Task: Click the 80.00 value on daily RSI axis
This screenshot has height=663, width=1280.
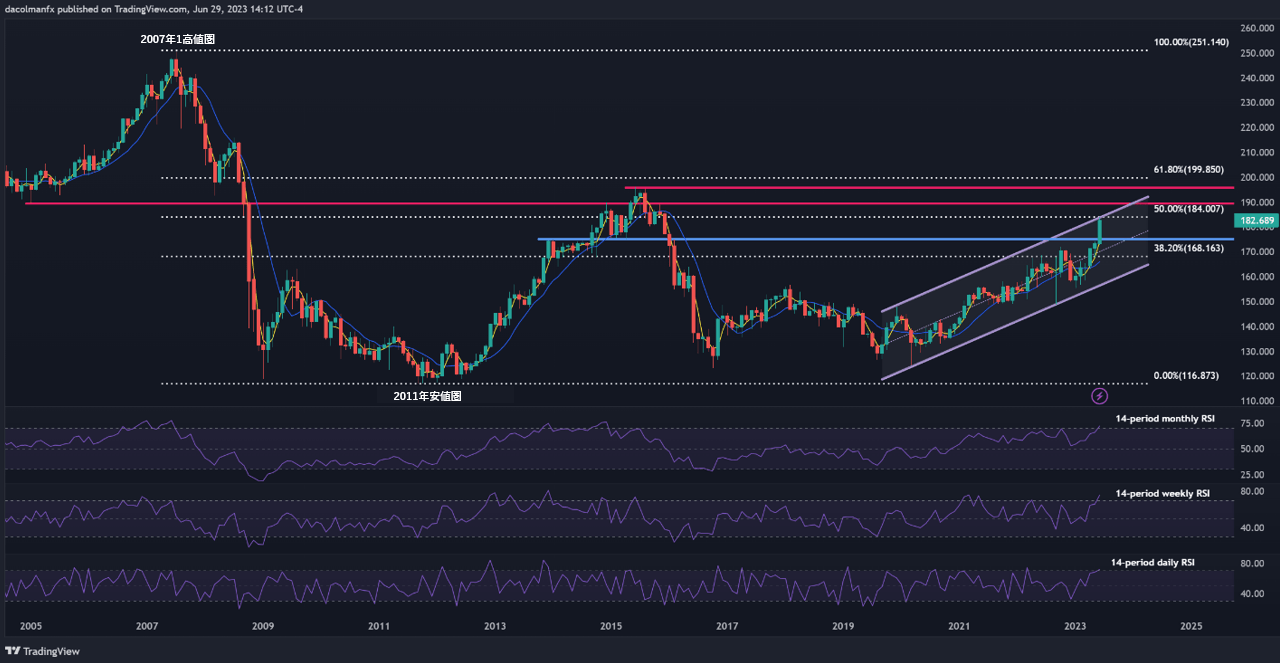Action: [1253, 564]
